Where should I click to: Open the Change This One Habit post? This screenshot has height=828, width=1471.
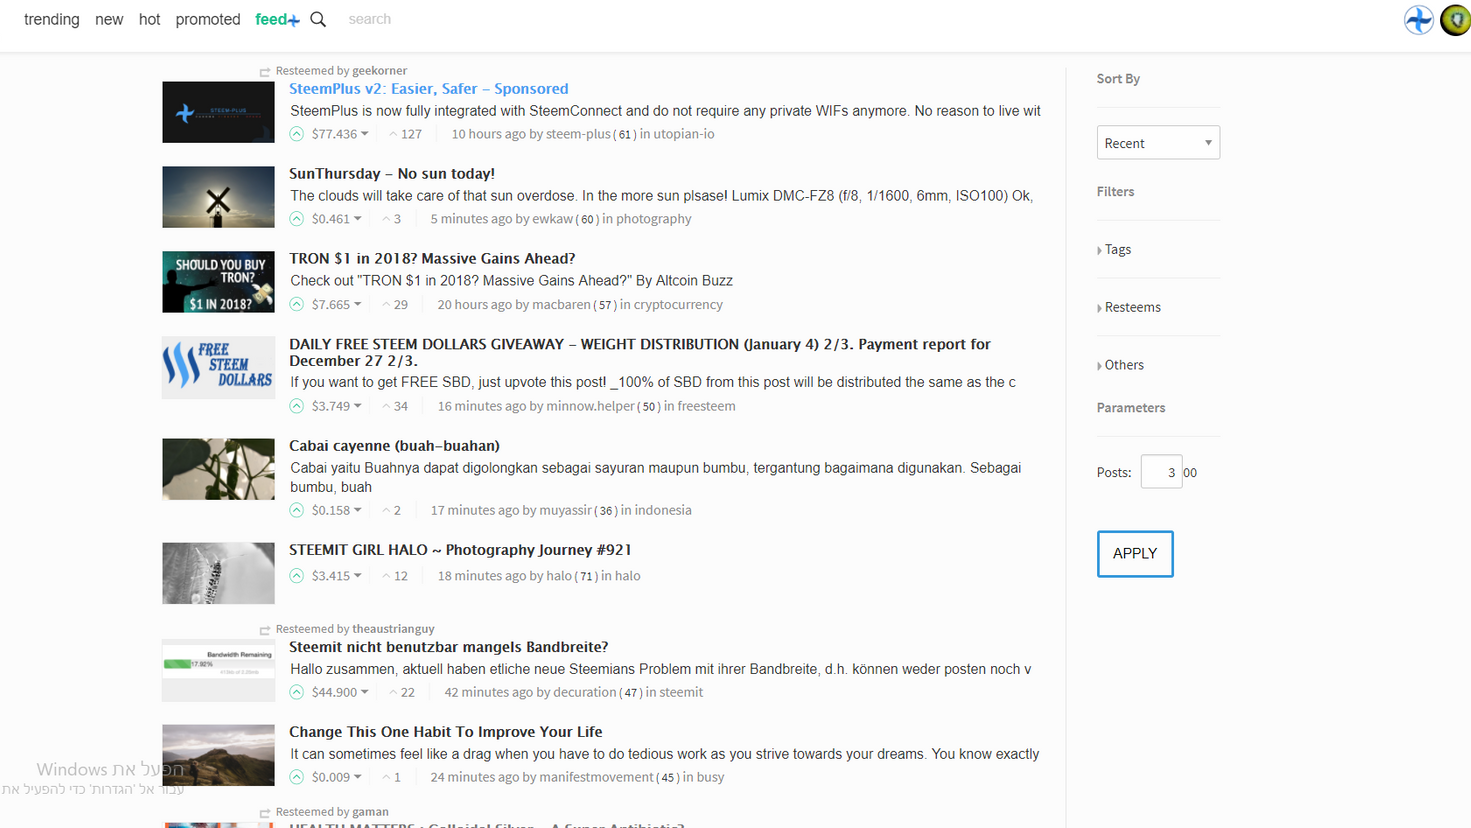click(x=446, y=732)
